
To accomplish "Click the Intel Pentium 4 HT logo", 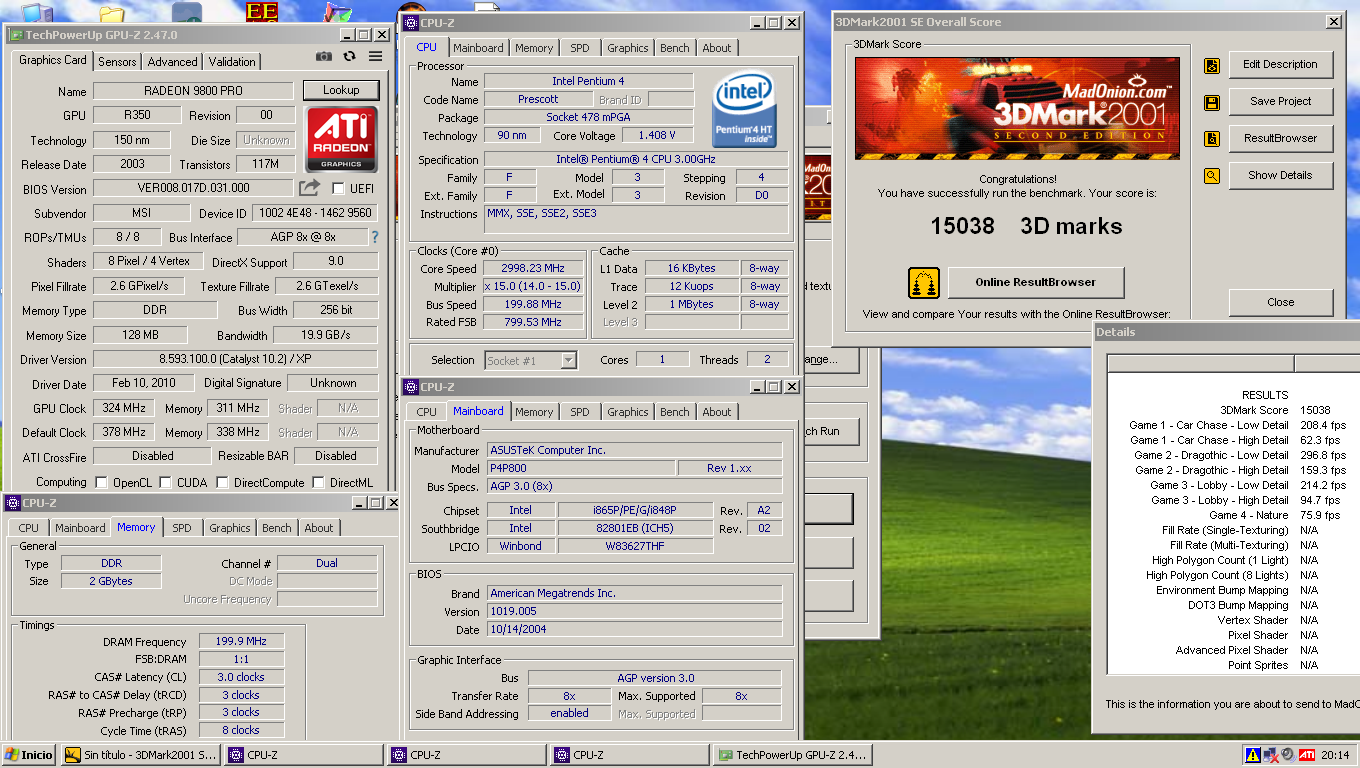I will tap(744, 110).
